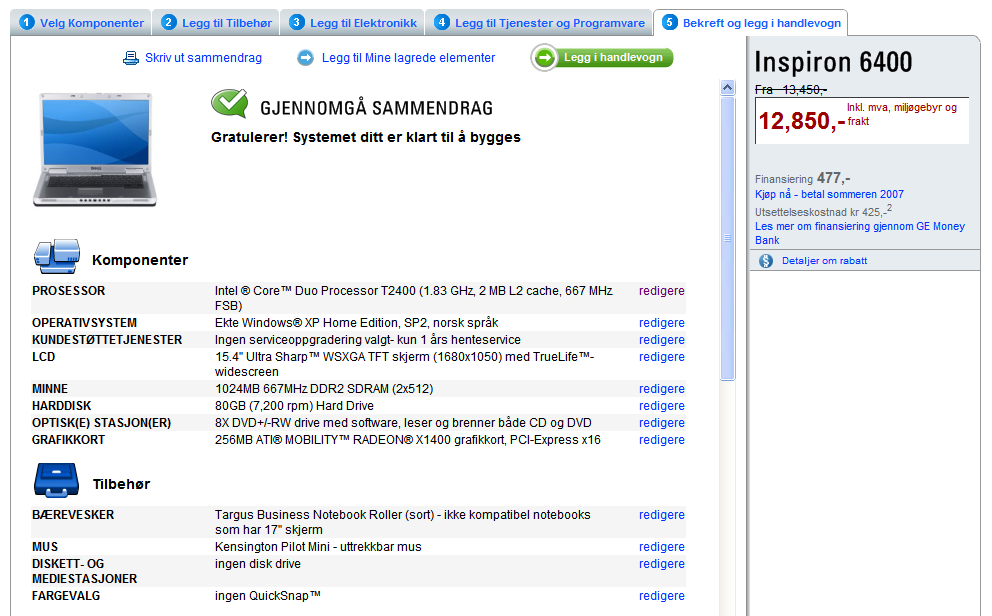992x616 pixels.
Task: Click redigere for BÆREVESKER
Action: [661, 515]
